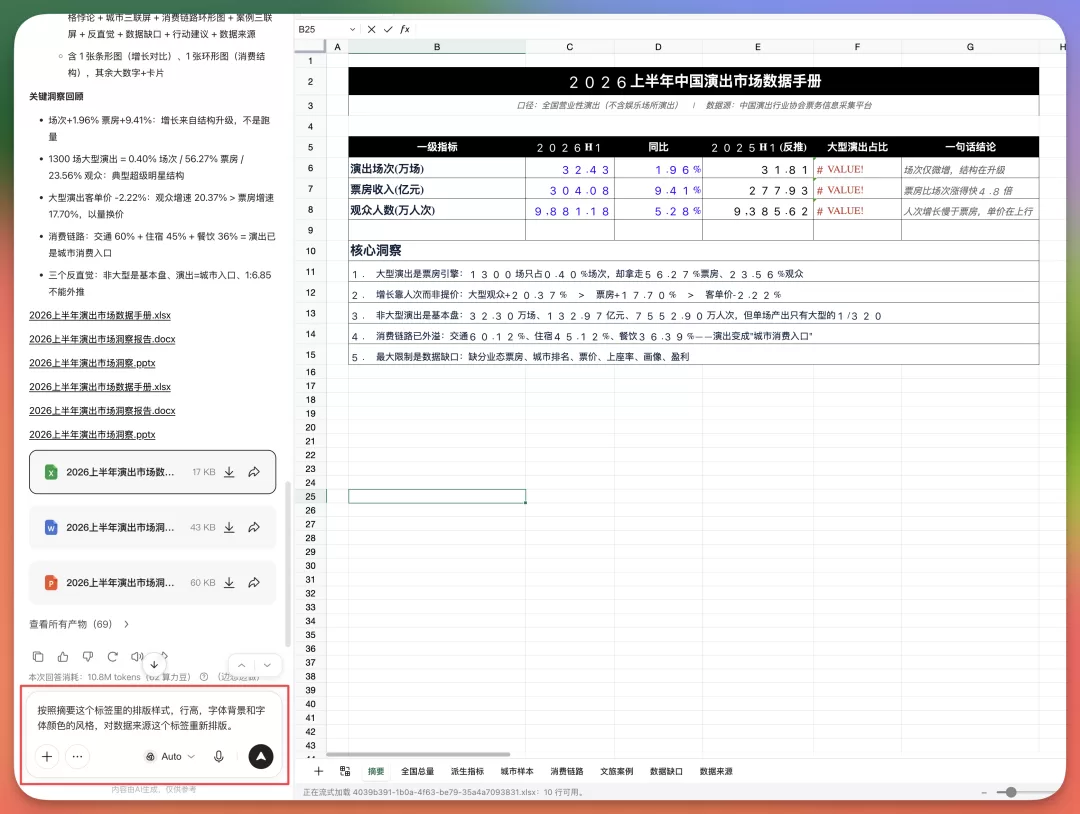This screenshot has height=814, width=1080.
Task: Switch to the 文旅案例 sheet tab
Action: point(616,771)
